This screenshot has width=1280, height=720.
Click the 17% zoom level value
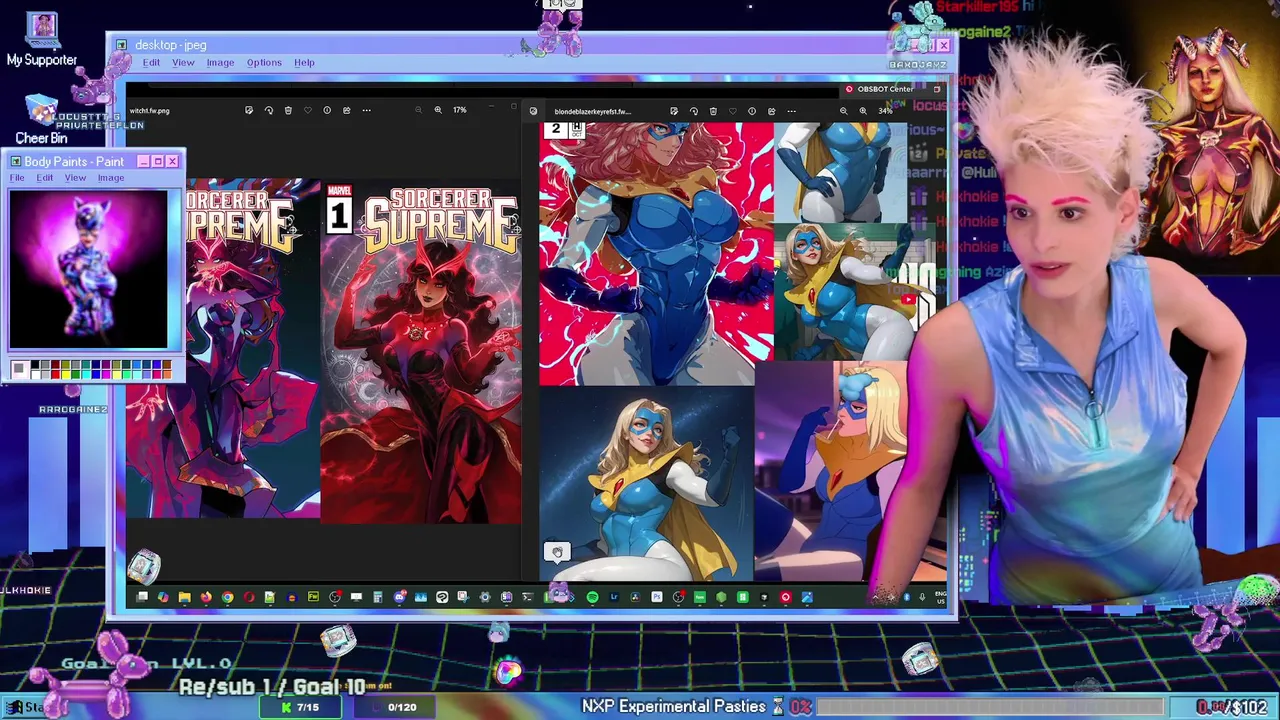(459, 110)
